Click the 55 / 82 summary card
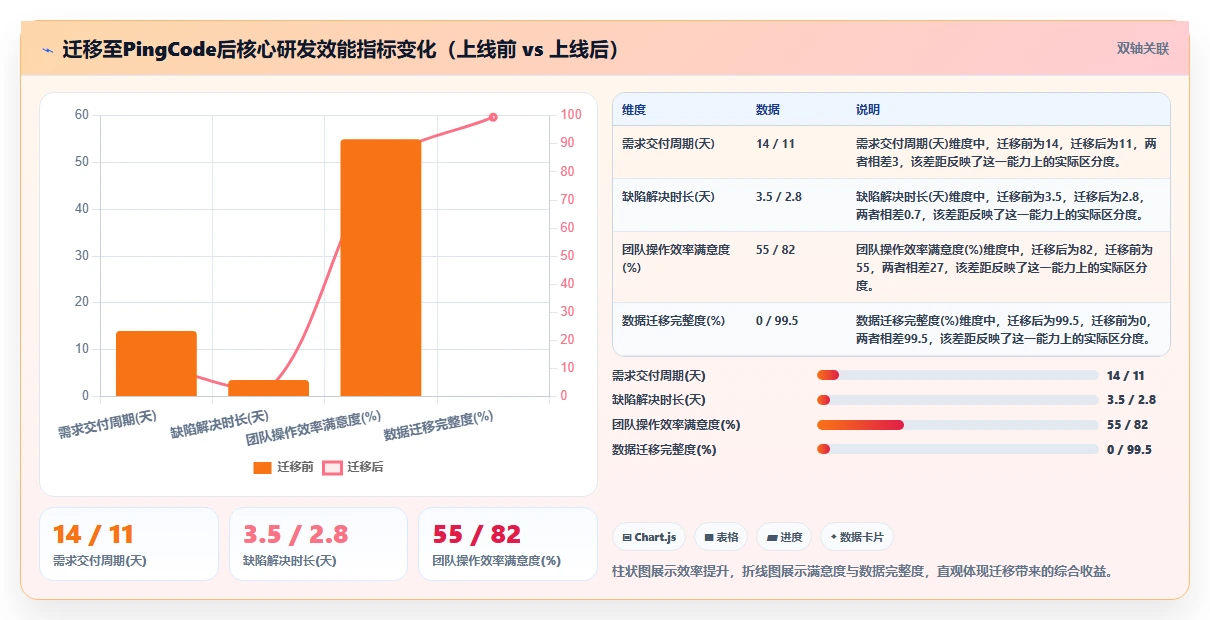This screenshot has width=1210, height=620. click(x=508, y=544)
